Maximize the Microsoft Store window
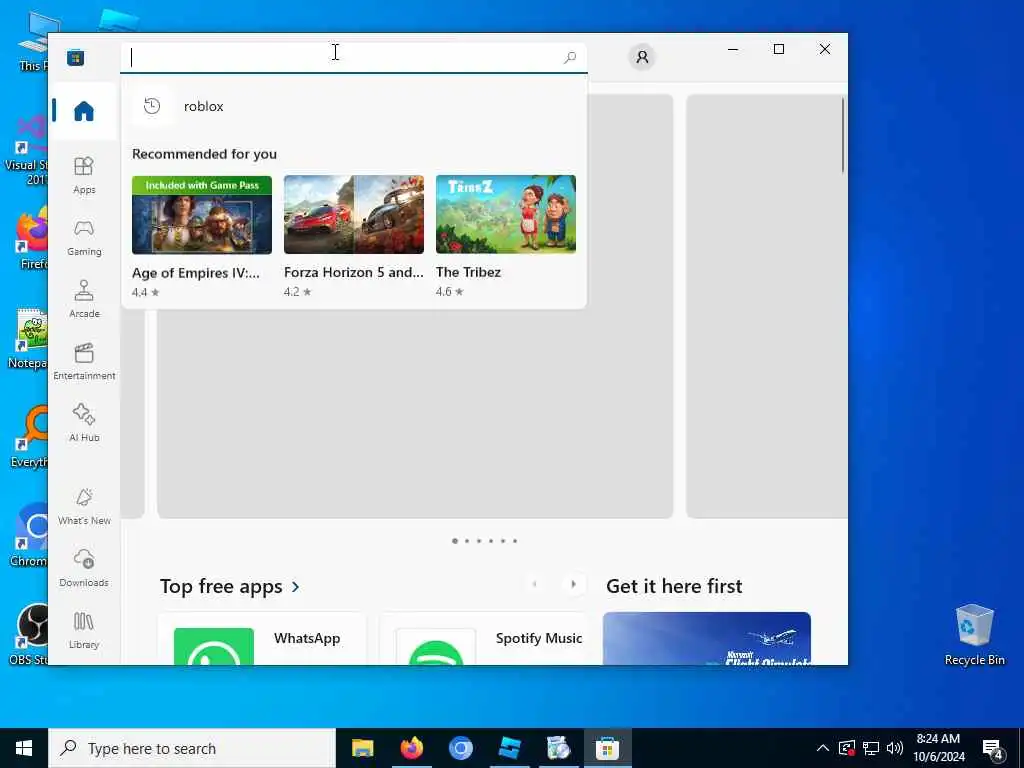Image resolution: width=1024 pixels, height=768 pixels. click(x=778, y=49)
